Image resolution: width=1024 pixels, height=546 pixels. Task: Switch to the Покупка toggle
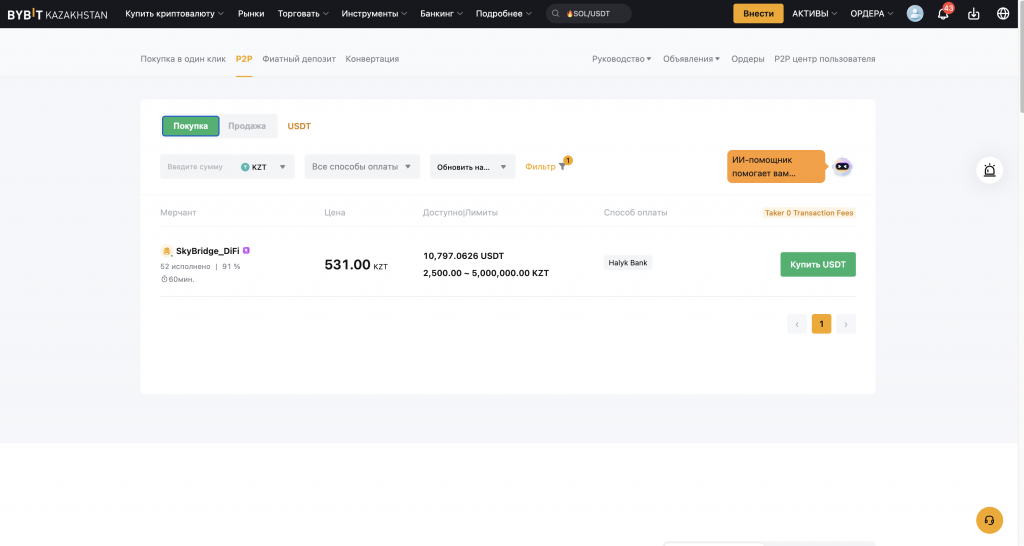click(190, 126)
